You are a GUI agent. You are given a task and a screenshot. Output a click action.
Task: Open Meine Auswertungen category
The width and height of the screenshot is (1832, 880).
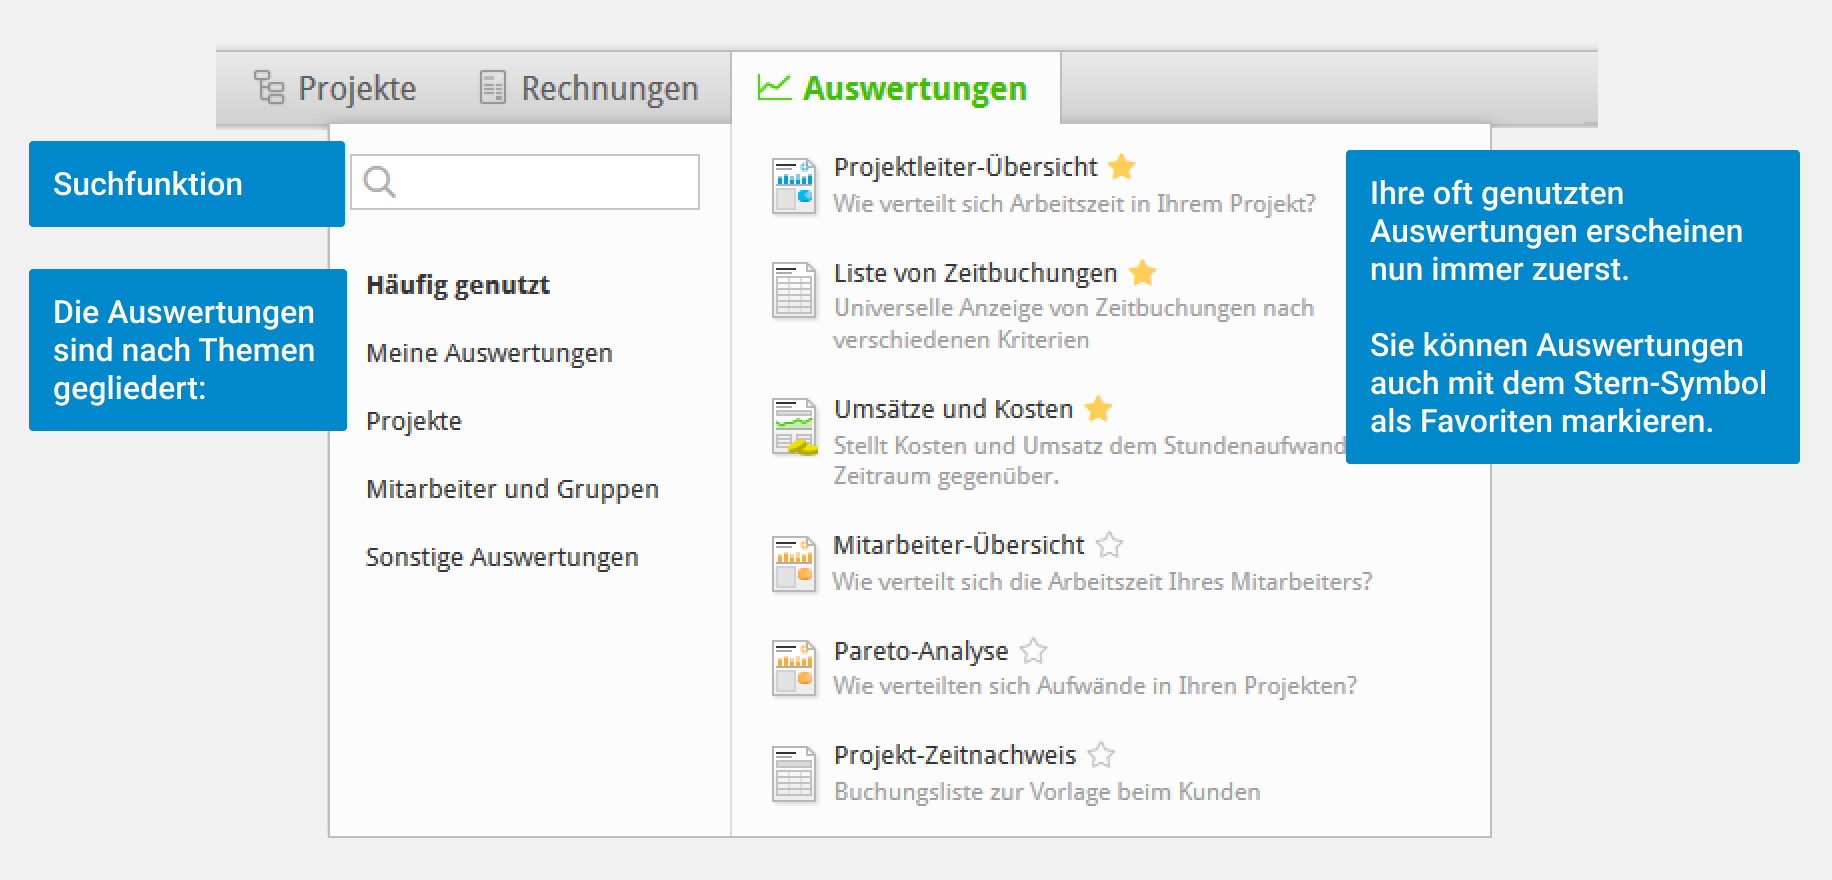pos(489,353)
